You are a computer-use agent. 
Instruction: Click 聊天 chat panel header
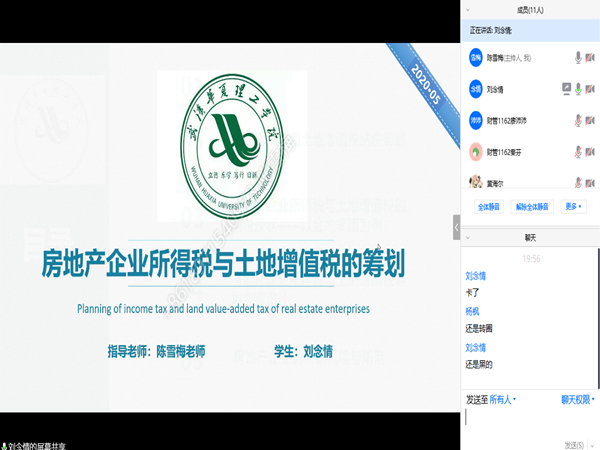pos(530,238)
